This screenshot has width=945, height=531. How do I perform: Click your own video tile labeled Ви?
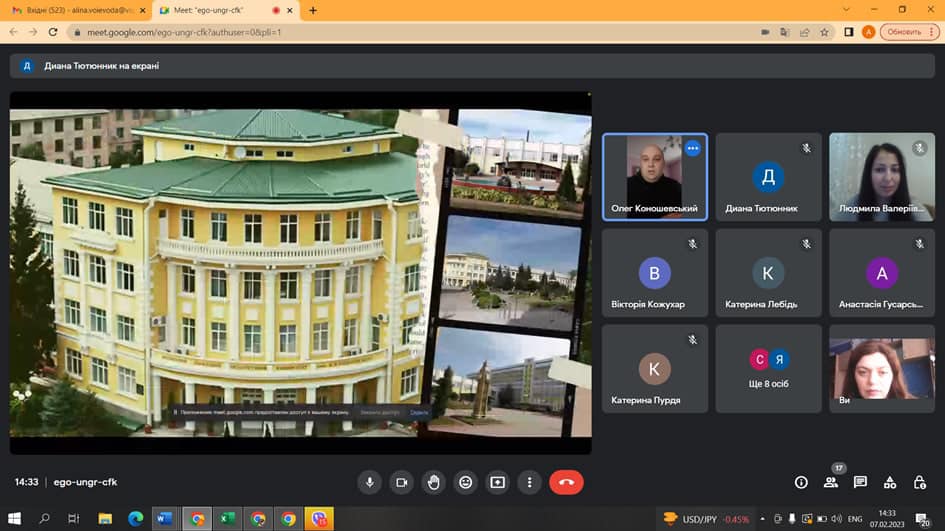pos(882,368)
